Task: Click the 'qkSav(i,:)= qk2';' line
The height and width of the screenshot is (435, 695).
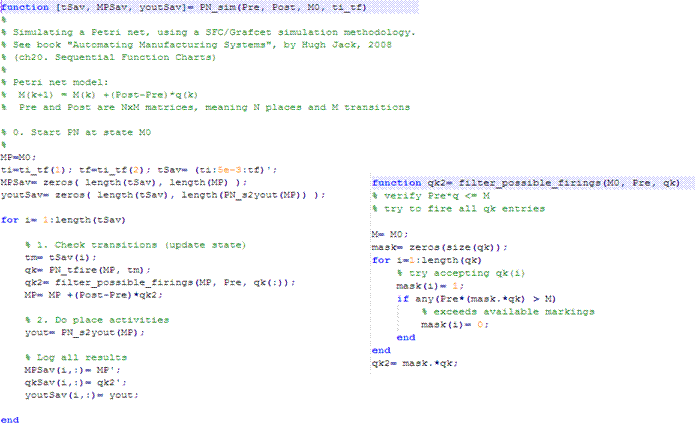Action: [x=75, y=382]
